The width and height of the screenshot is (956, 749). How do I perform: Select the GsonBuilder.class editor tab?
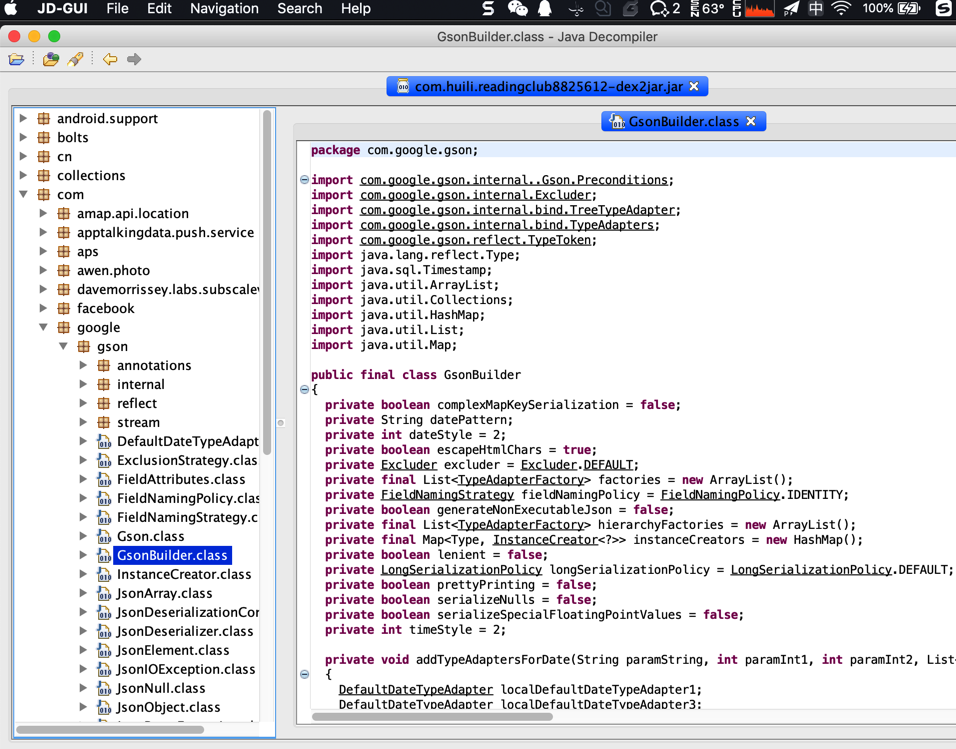click(x=683, y=121)
